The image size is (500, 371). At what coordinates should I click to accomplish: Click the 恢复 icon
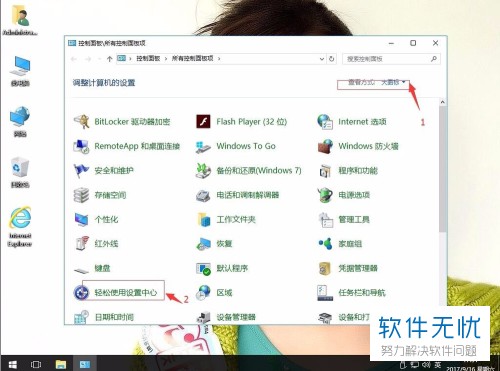[x=203, y=244]
